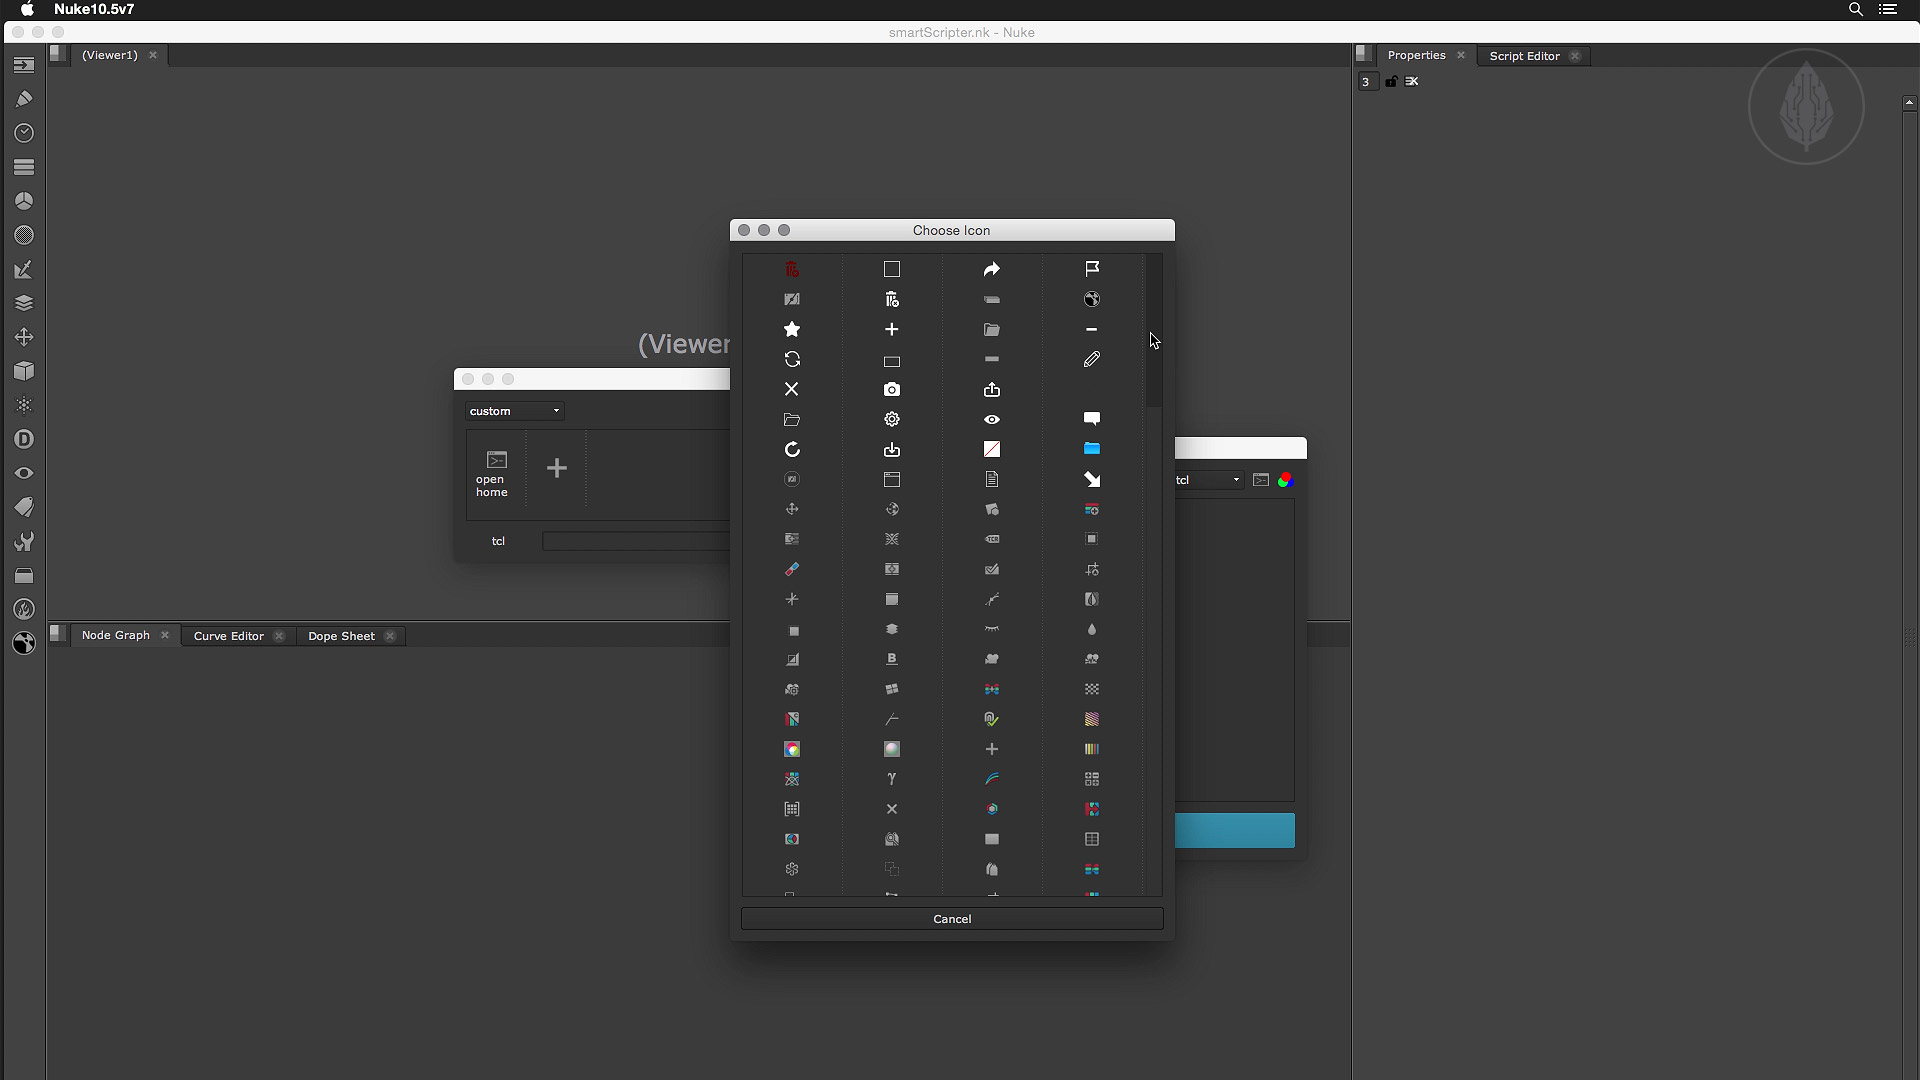Select the camera icon in the grid

pos(892,389)
